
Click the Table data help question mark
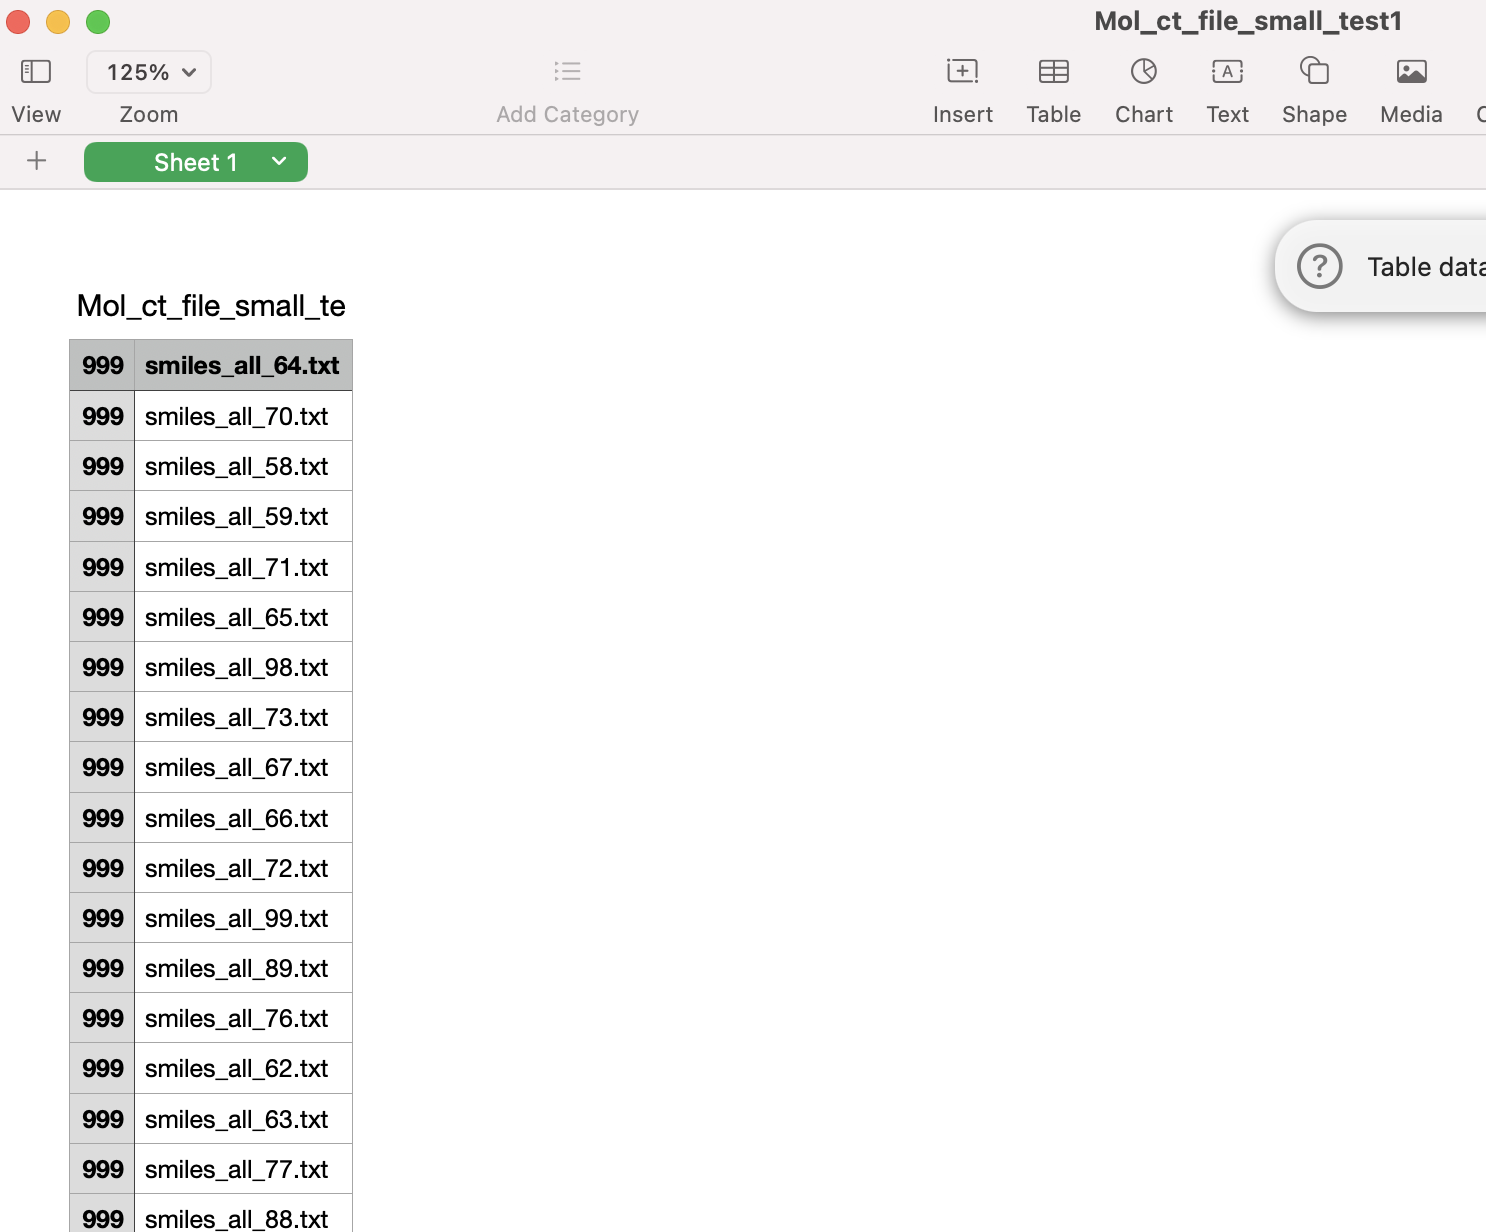click(x=1319, y=266)
